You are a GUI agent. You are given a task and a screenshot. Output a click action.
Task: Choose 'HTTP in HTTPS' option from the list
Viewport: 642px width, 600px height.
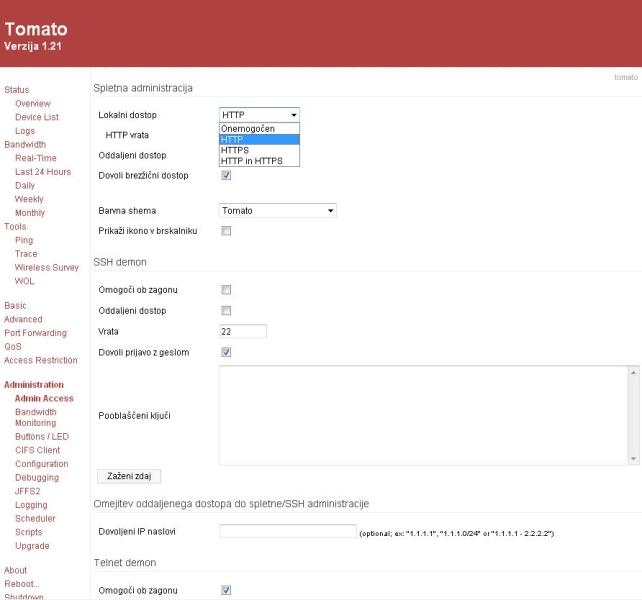click(x=251, y=161)
